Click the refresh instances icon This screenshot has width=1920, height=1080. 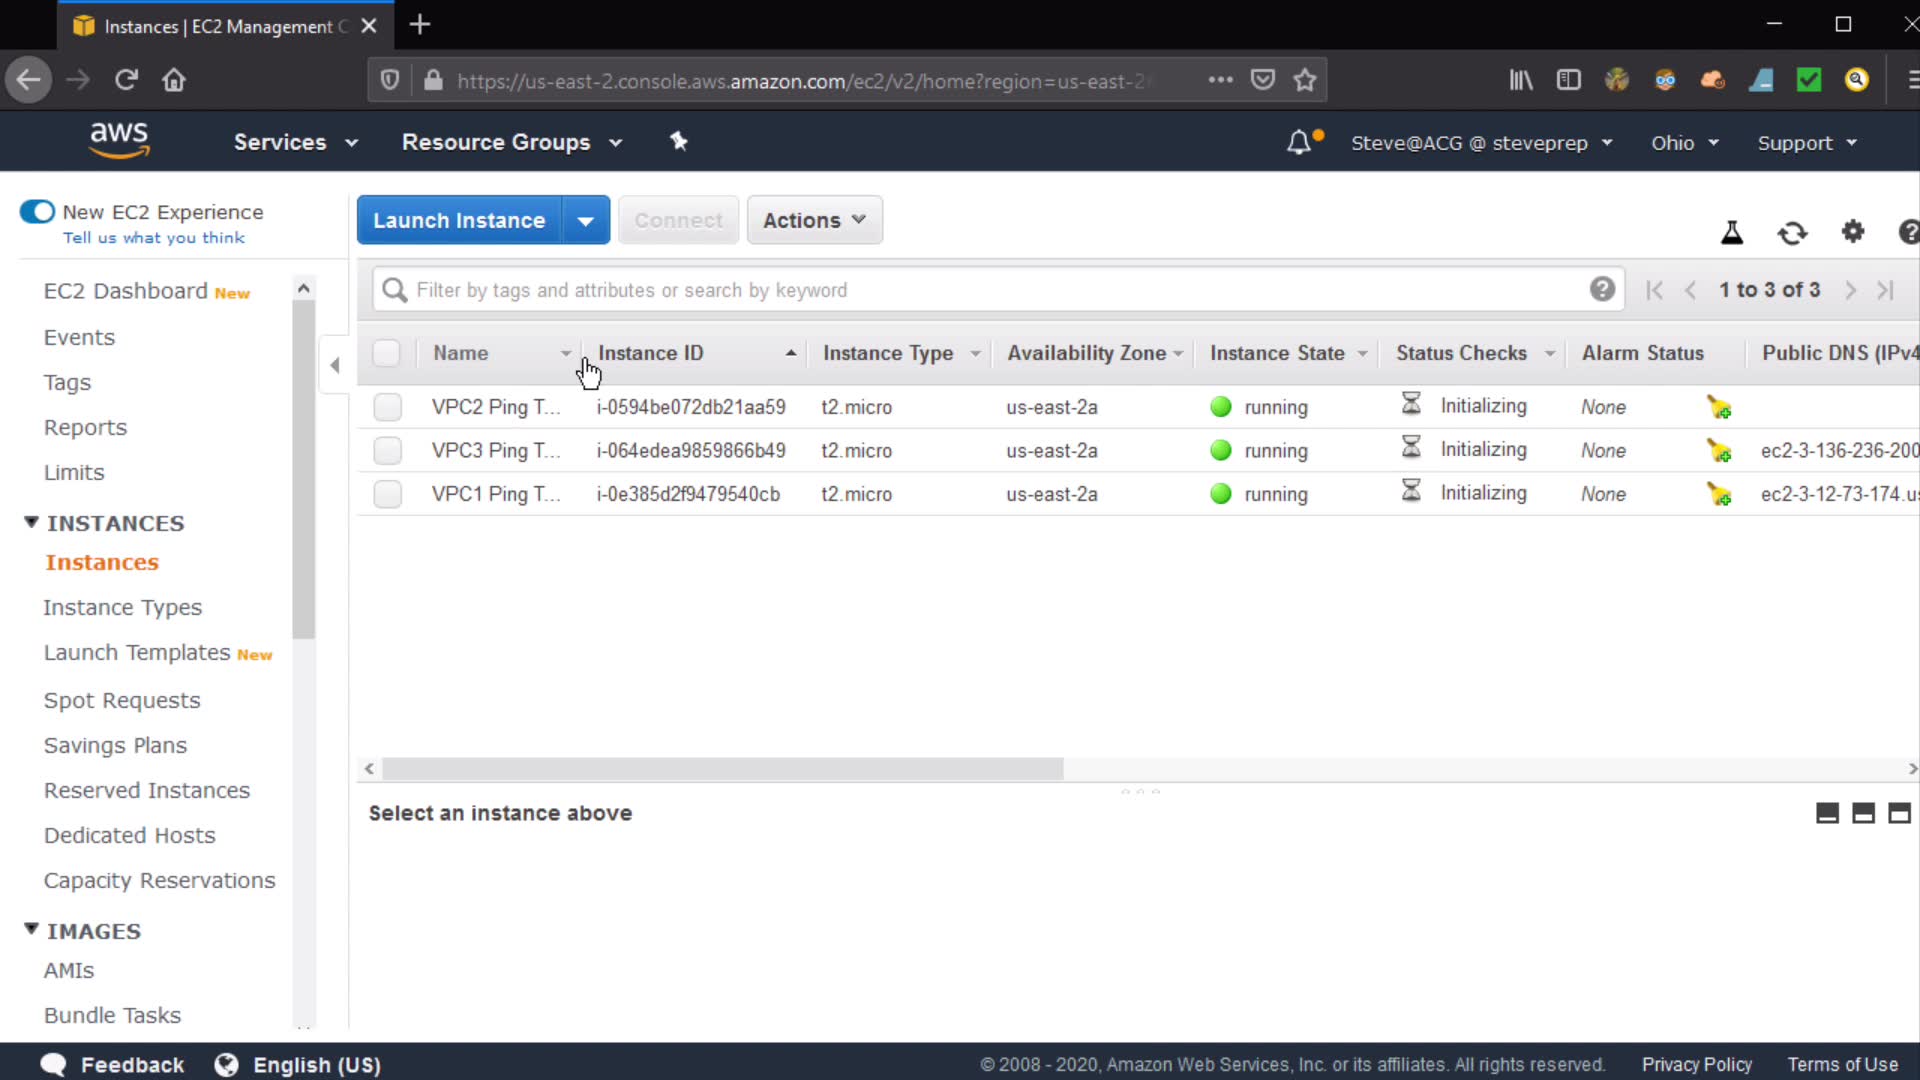coord(1792,233)
